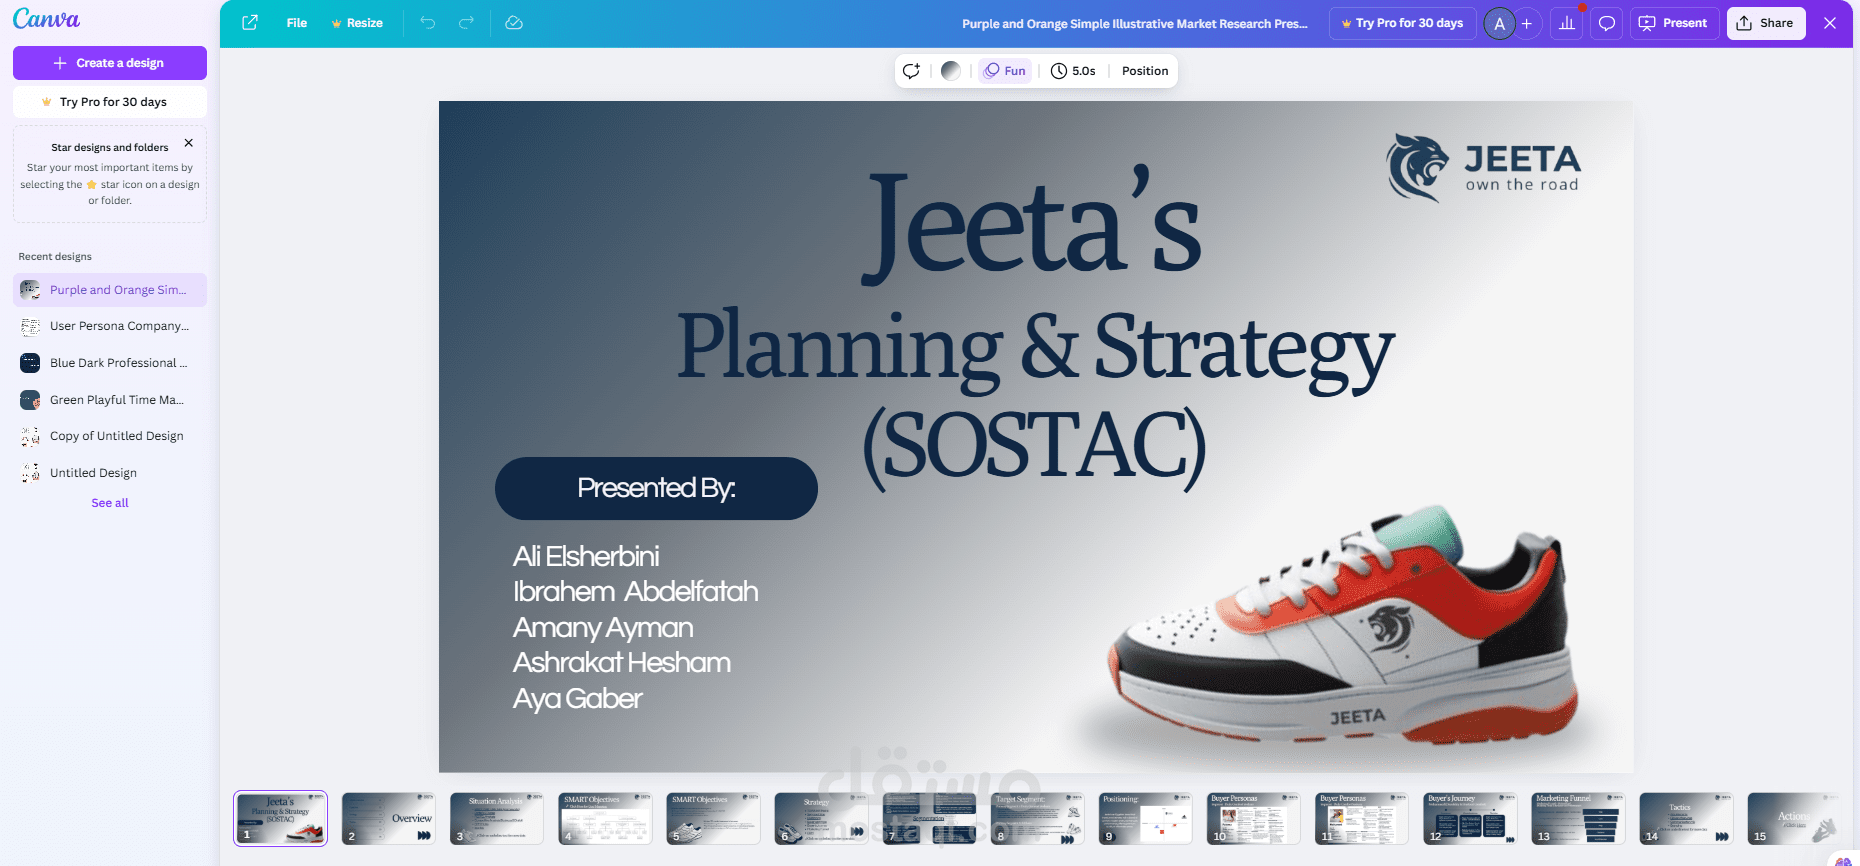This screenshot has width=1860, height=866.
Task: Click Try Pro for 30 days in top bar
Action: pyautogui.click(x=1403, y=23)
